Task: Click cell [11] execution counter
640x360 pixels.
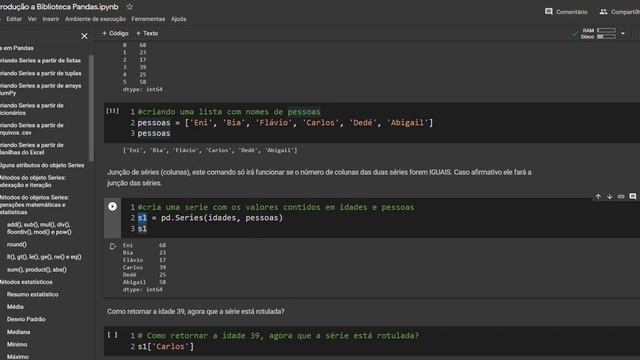Action: click(x=113, y=111)
